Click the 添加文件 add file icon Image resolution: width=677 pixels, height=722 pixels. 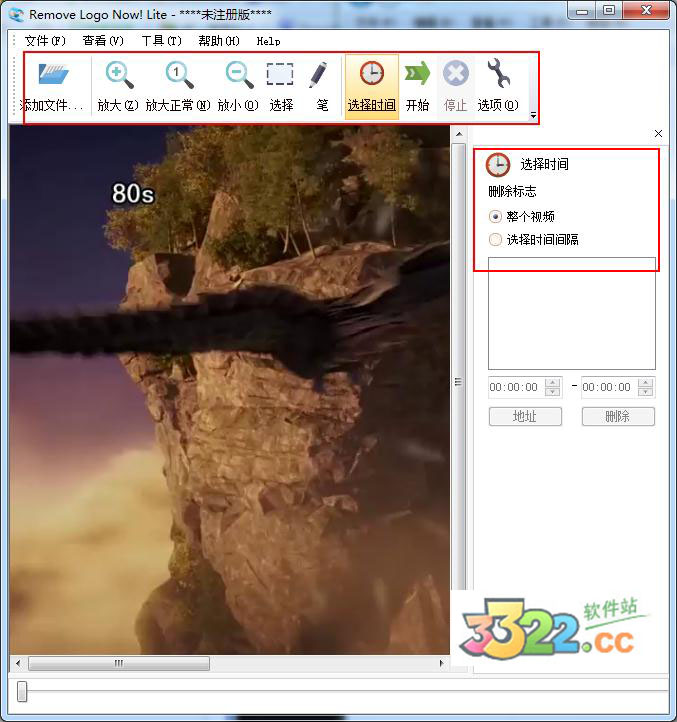click(x=53, y=74)
